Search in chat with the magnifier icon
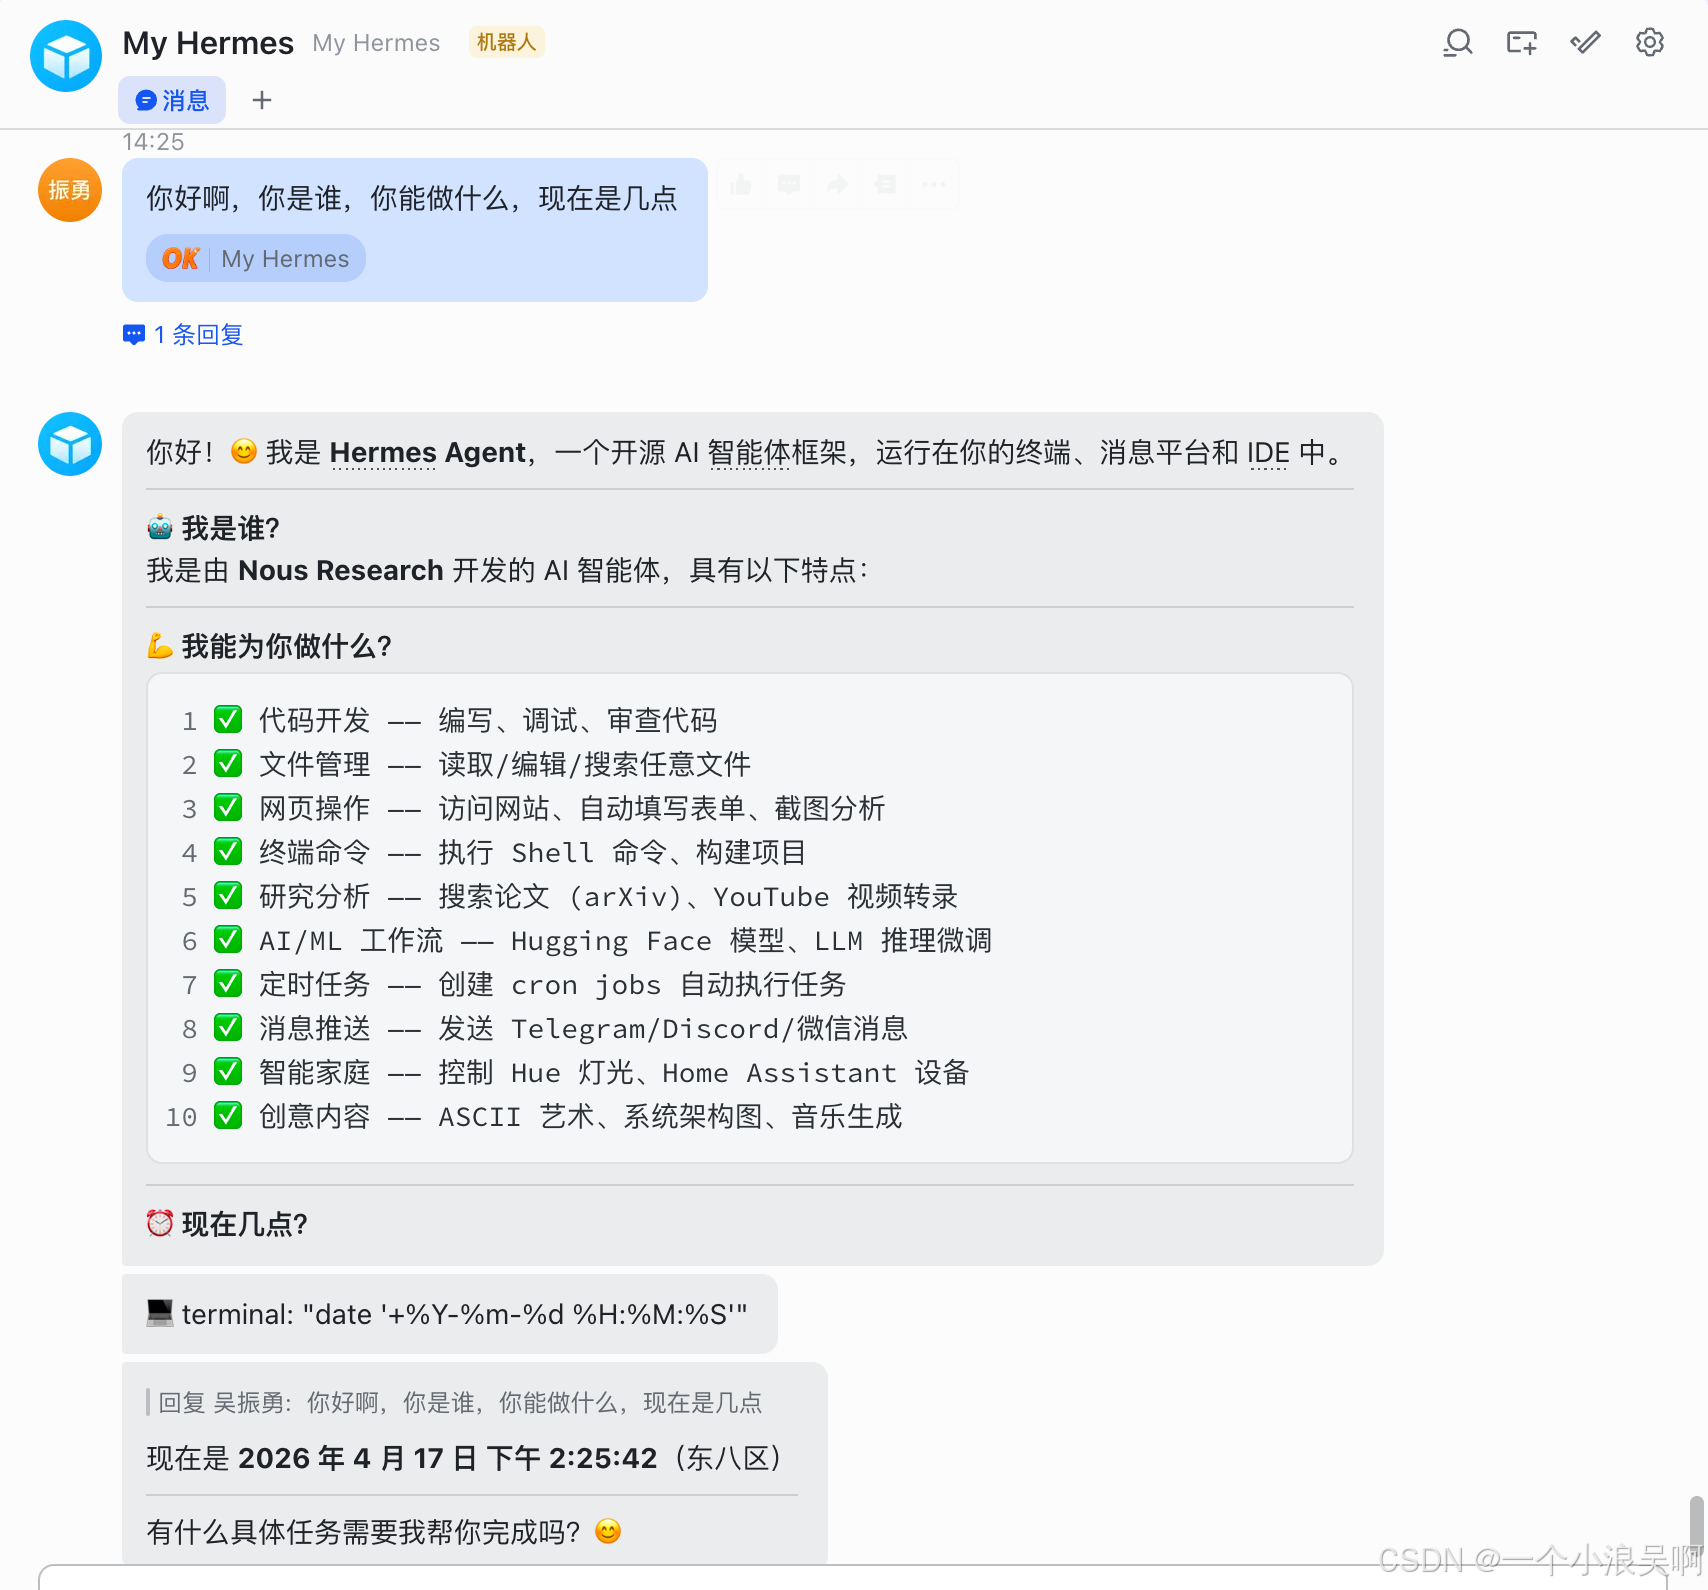 [x=1458, y=43]
